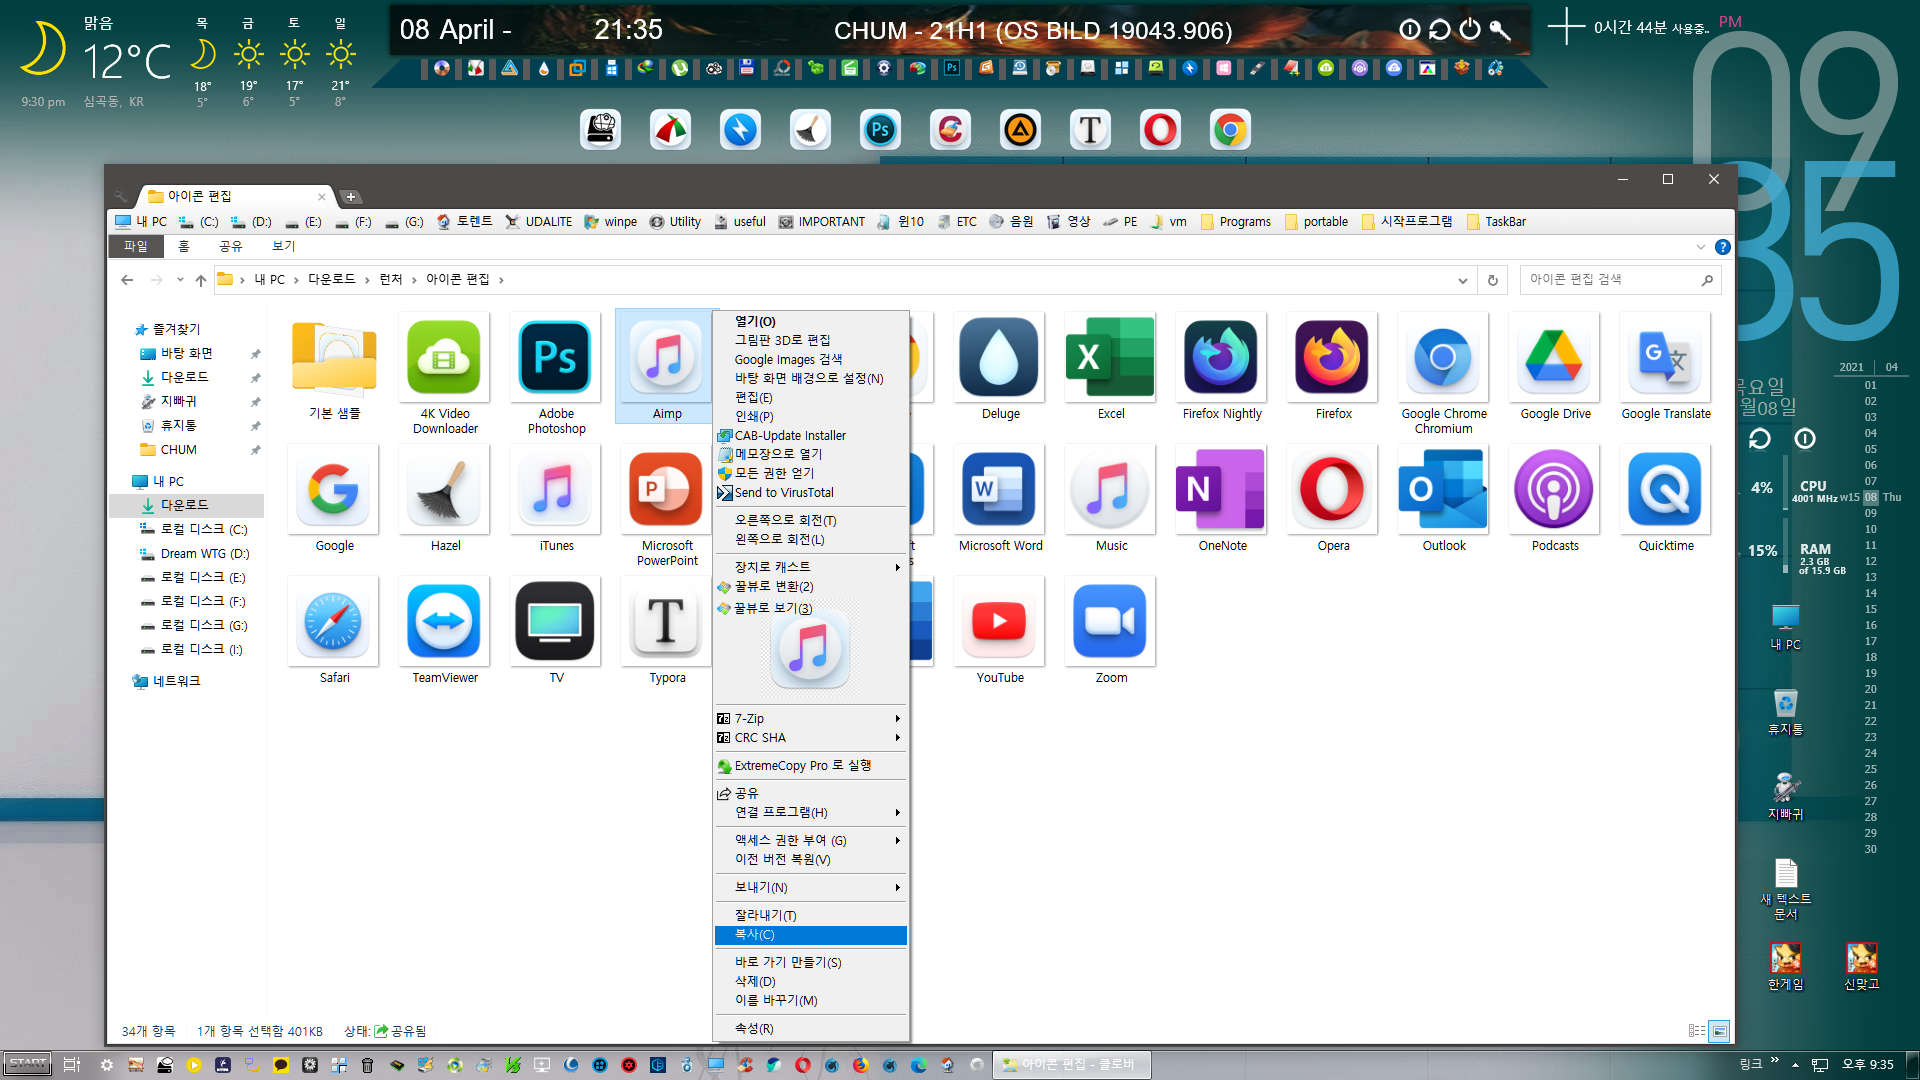The width and height of the screenshot is (1920, 1080).
Task: Select the Deluge icon file
Action: coord(1000,366)
